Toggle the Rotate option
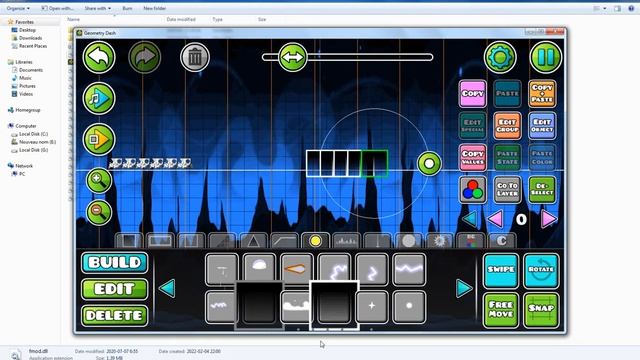This screenshot has width=640, height=360. pyautogui.click(x=541, y=270)
